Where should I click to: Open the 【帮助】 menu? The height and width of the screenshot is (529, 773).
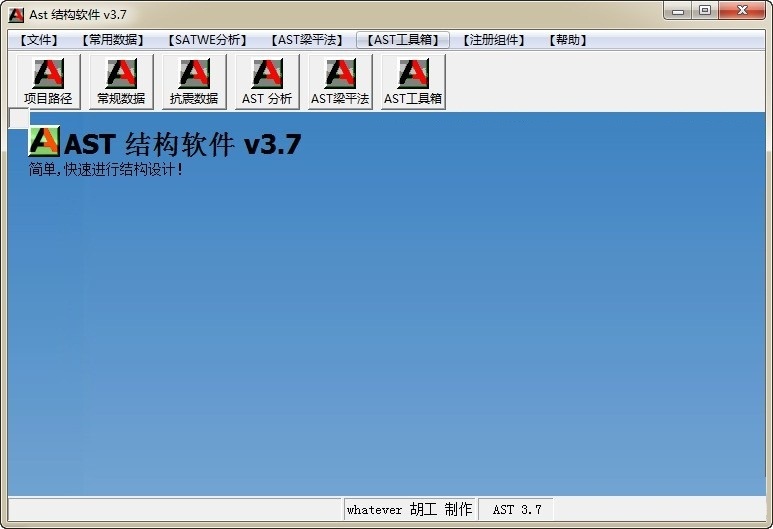click(568, 40)
